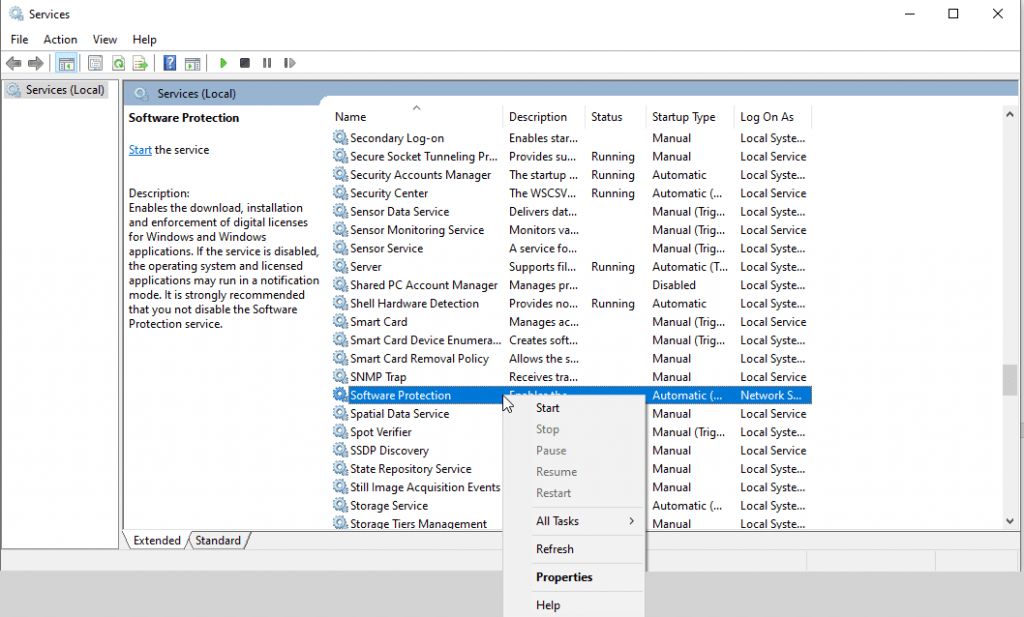Click the Refresh toolbar icon

click(x=118, y=63)
